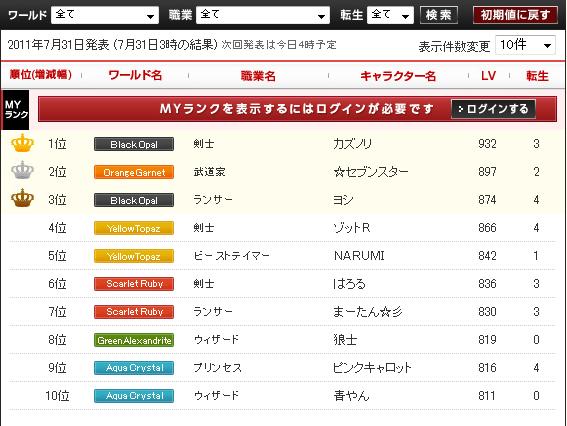Click level value 874
This screenshot has height=426, width=567.
click(x=487, y=200)
